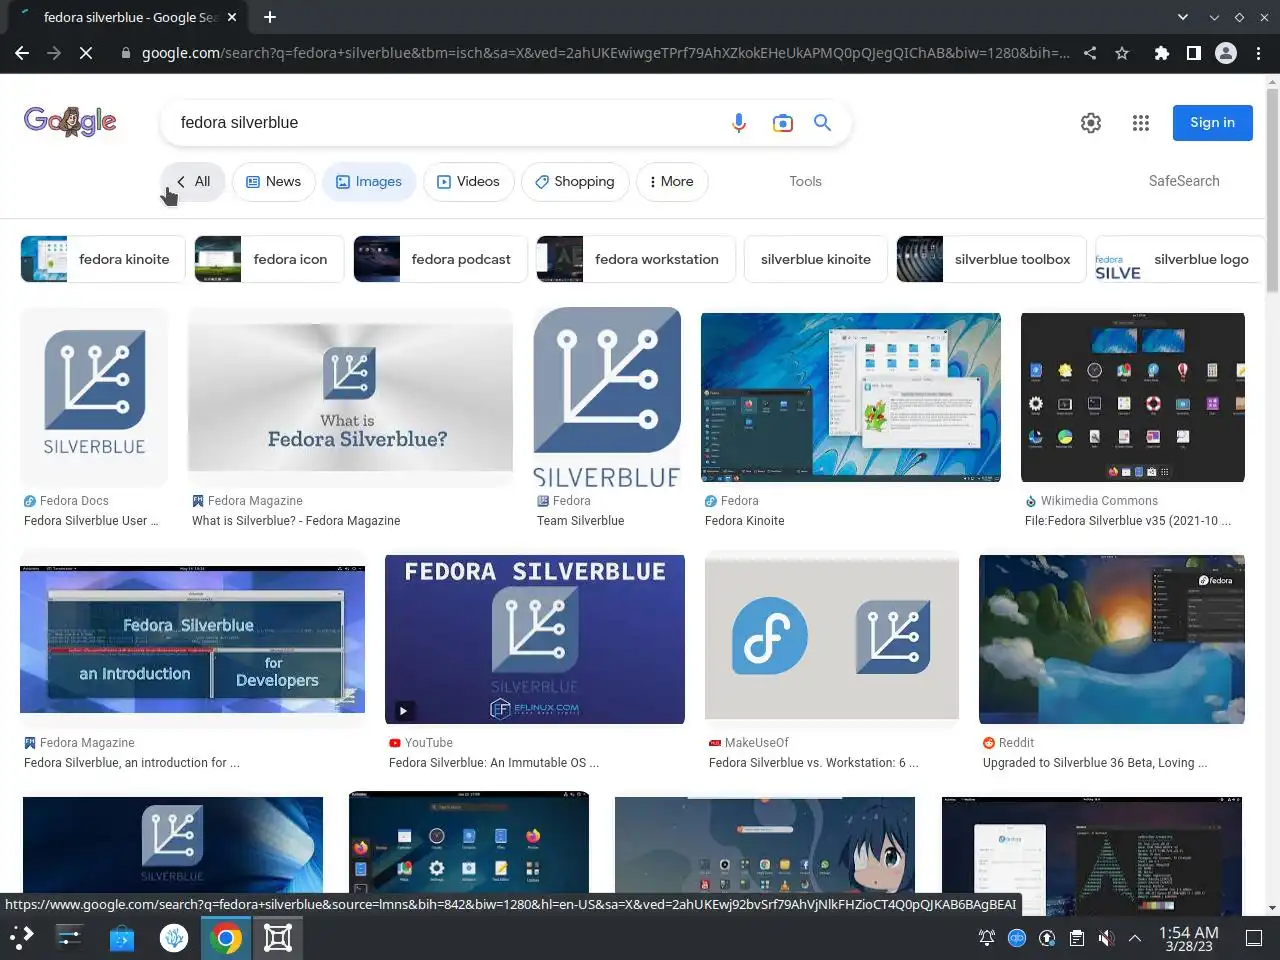The width and height of the screenshot is (1280, 960).
Task: Open Reddit Silverblue 36 Beta image
Action: point(1112,639)
